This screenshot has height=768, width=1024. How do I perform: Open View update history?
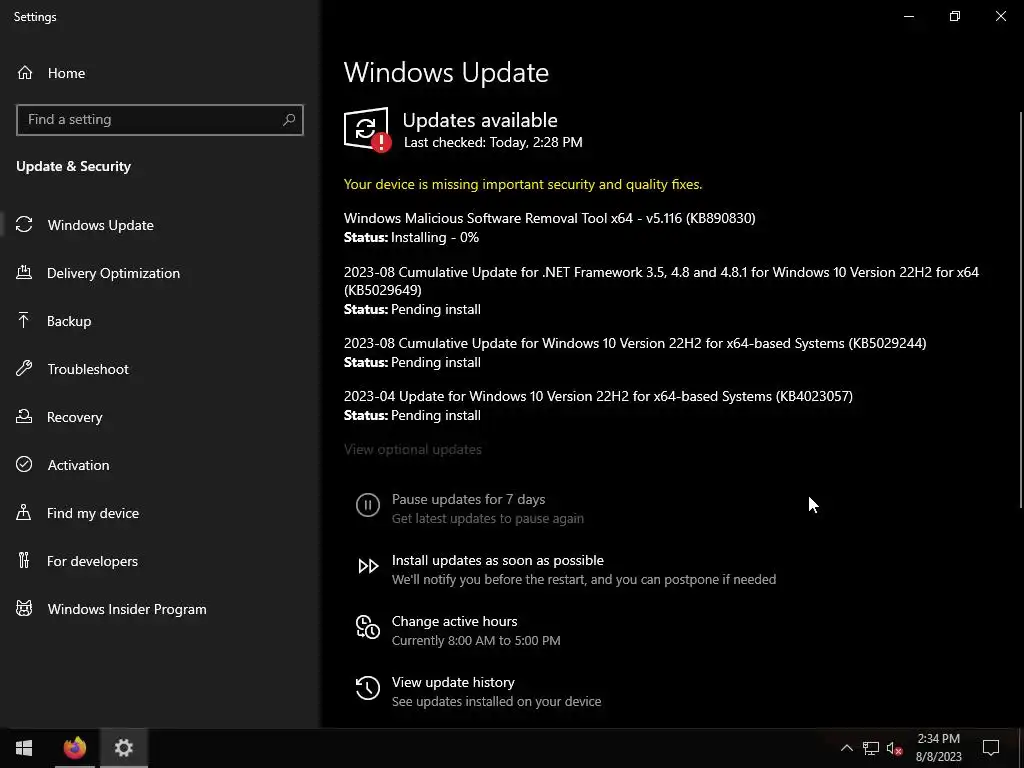click(453, 682)
